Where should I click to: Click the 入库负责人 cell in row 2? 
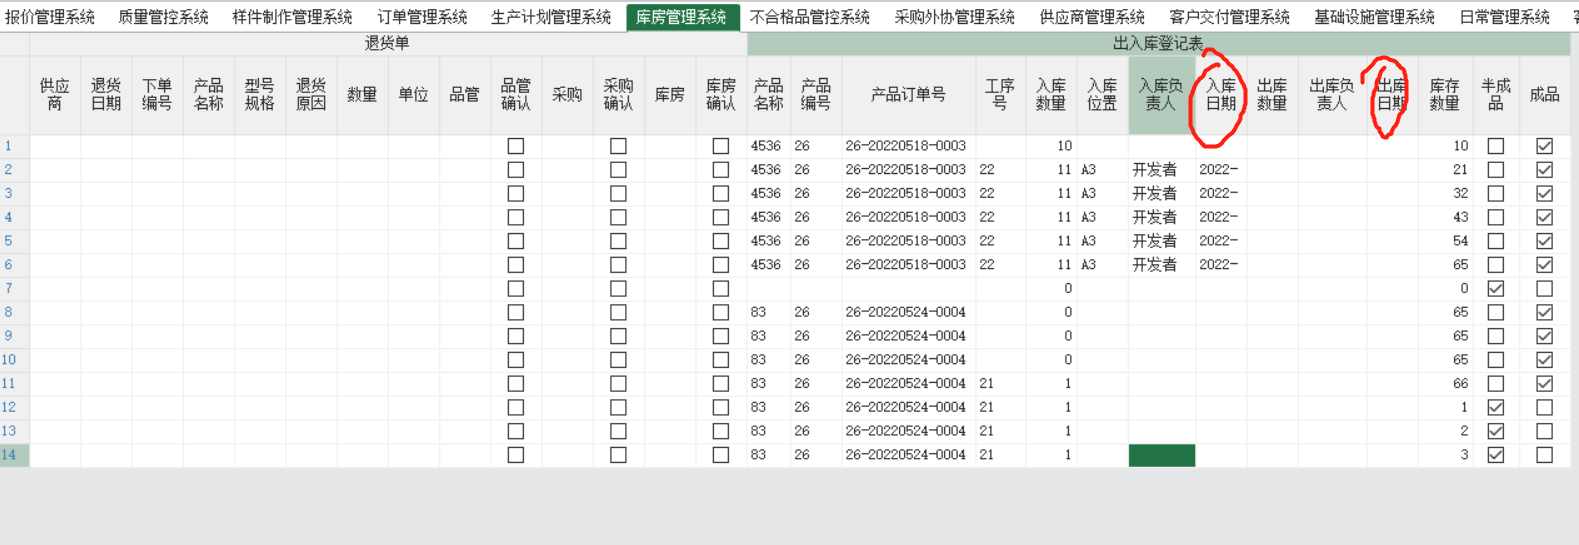1161,170
